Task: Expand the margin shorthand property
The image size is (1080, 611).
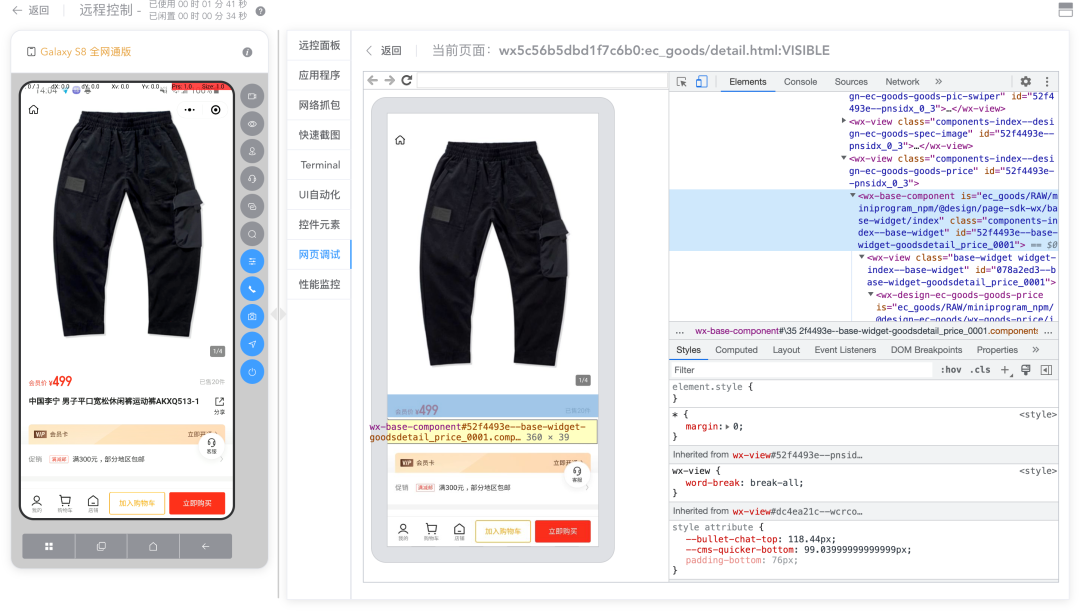Action: (x=727, y=427)
